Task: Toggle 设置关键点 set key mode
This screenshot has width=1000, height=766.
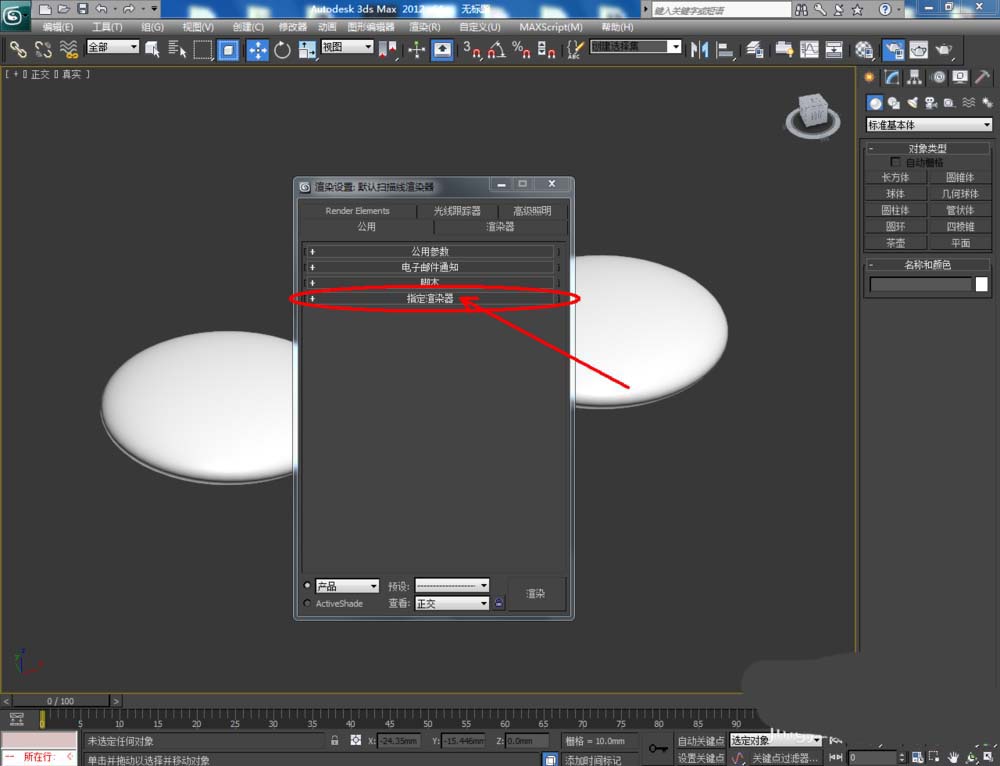Action: (x=700, y=758)
